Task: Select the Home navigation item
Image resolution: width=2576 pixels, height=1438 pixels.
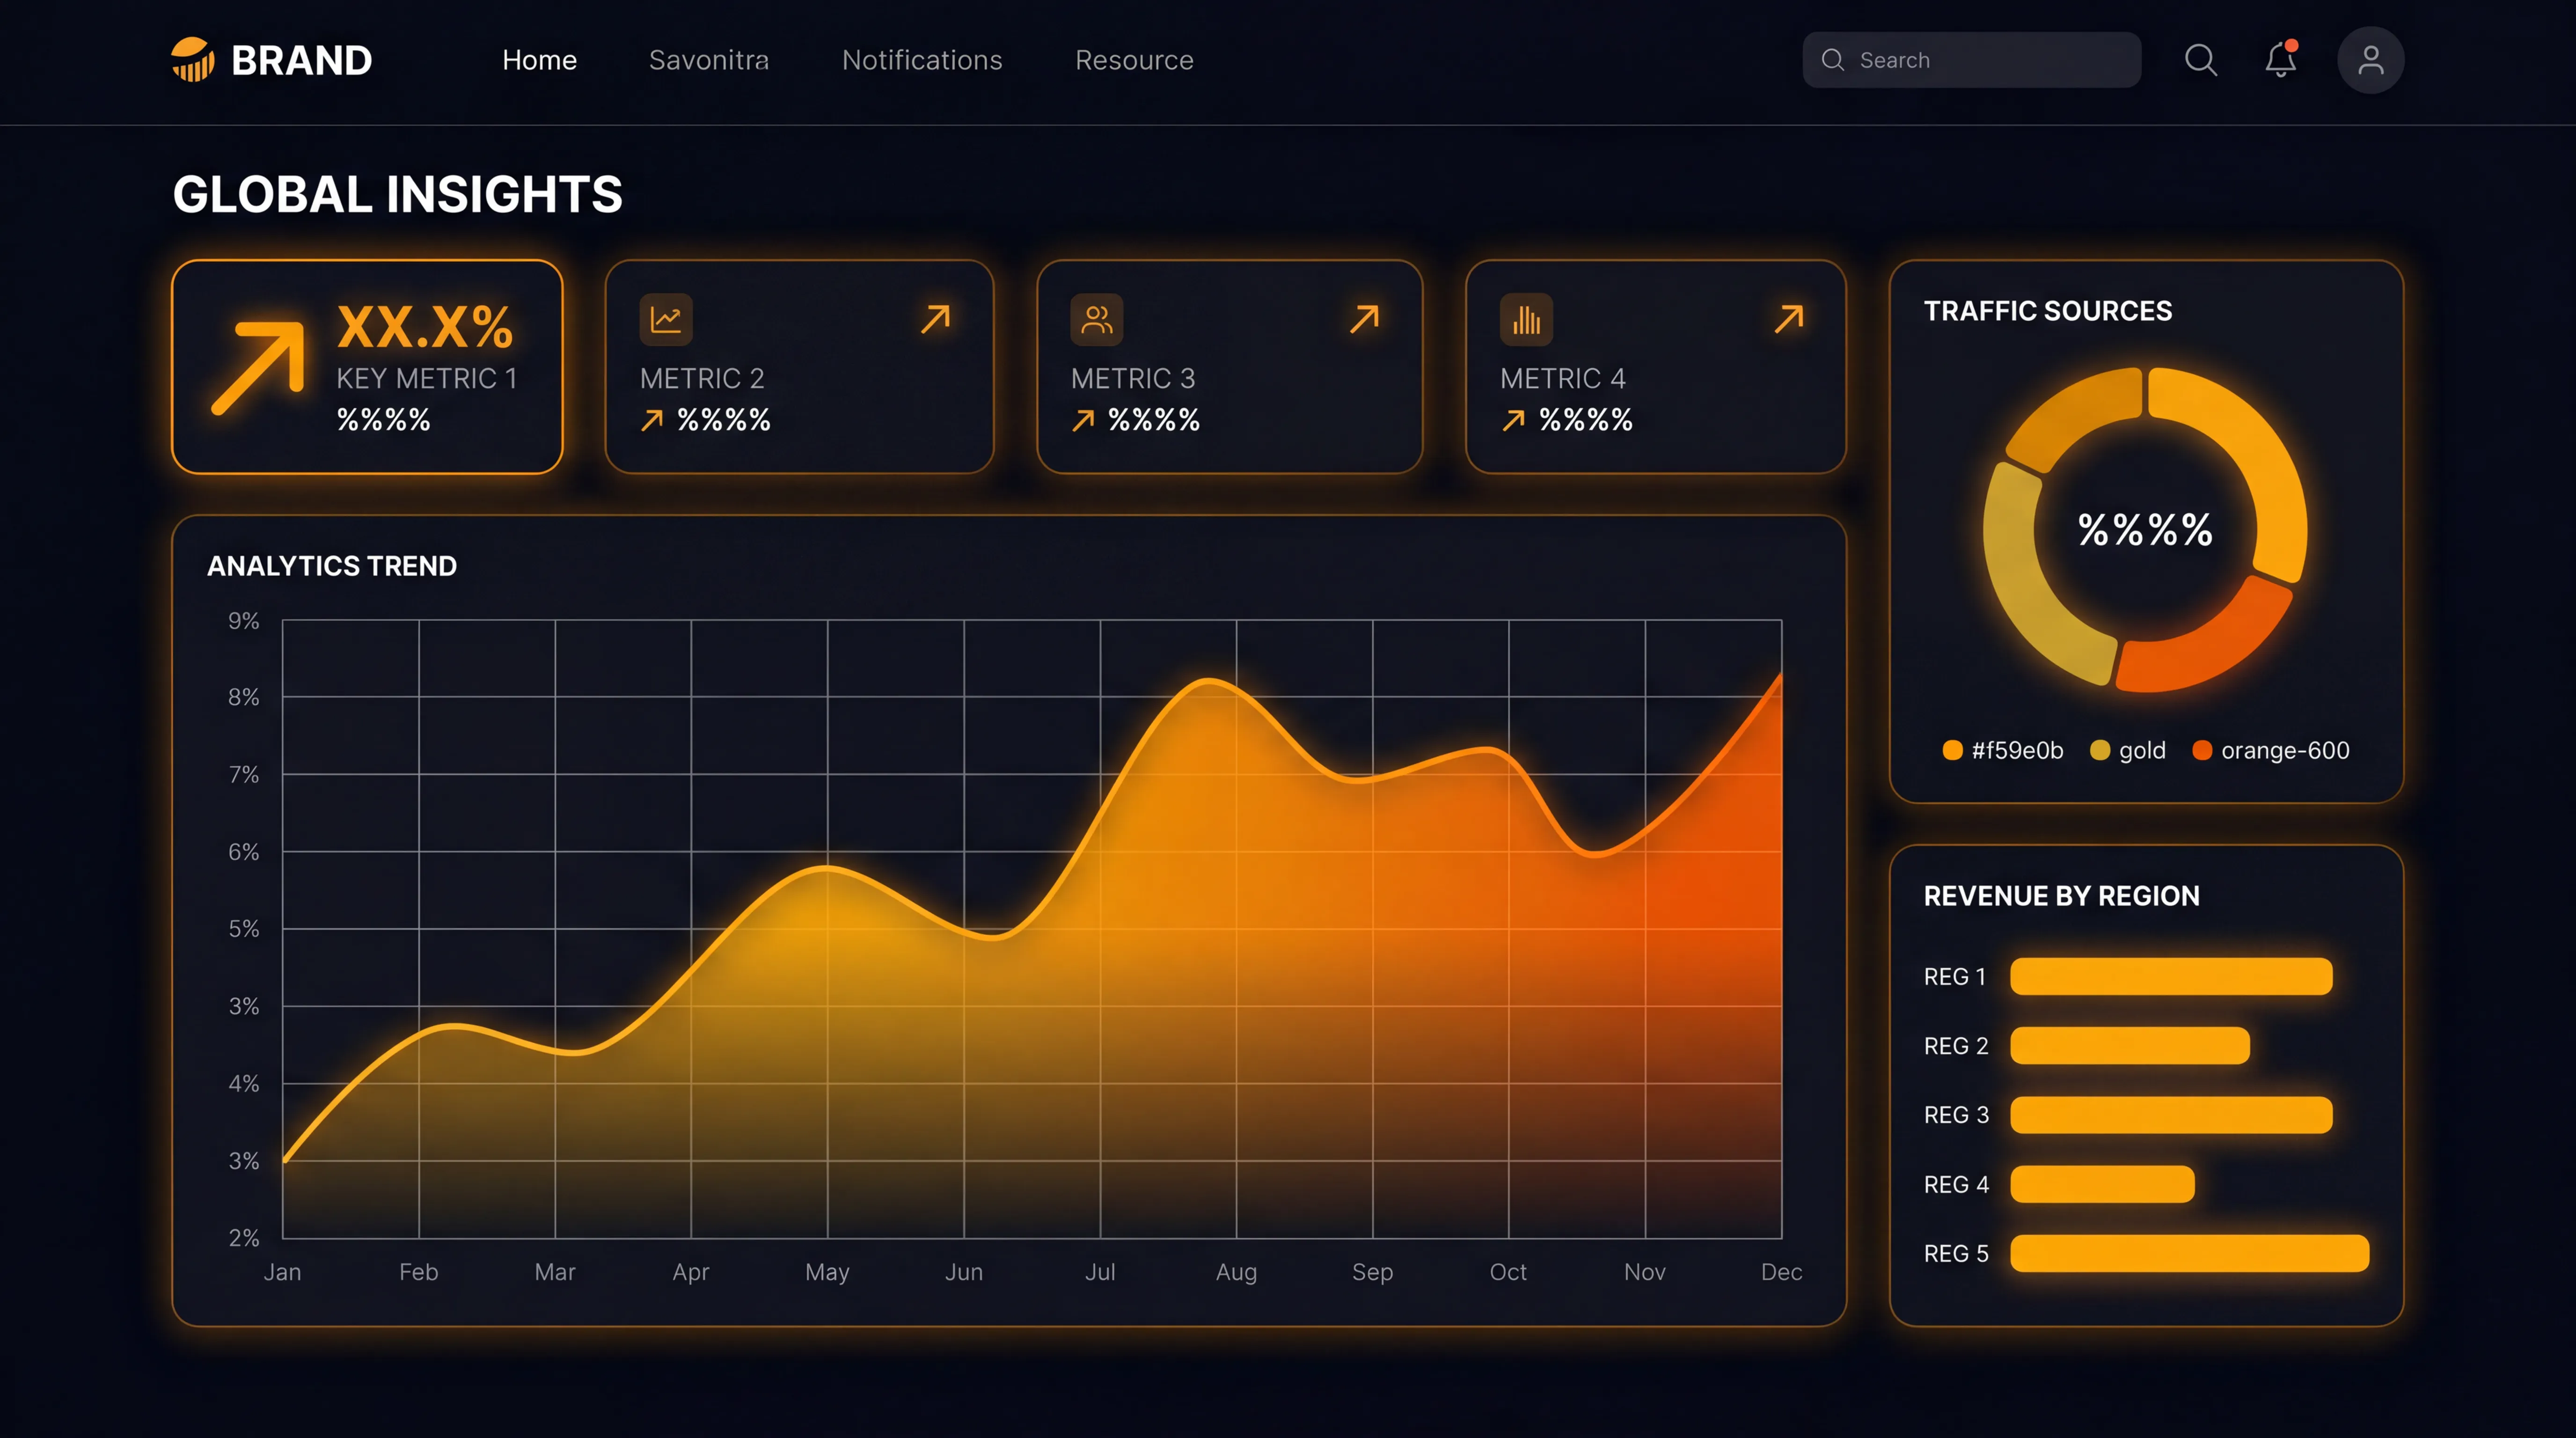Action: (x=539, y=60)
